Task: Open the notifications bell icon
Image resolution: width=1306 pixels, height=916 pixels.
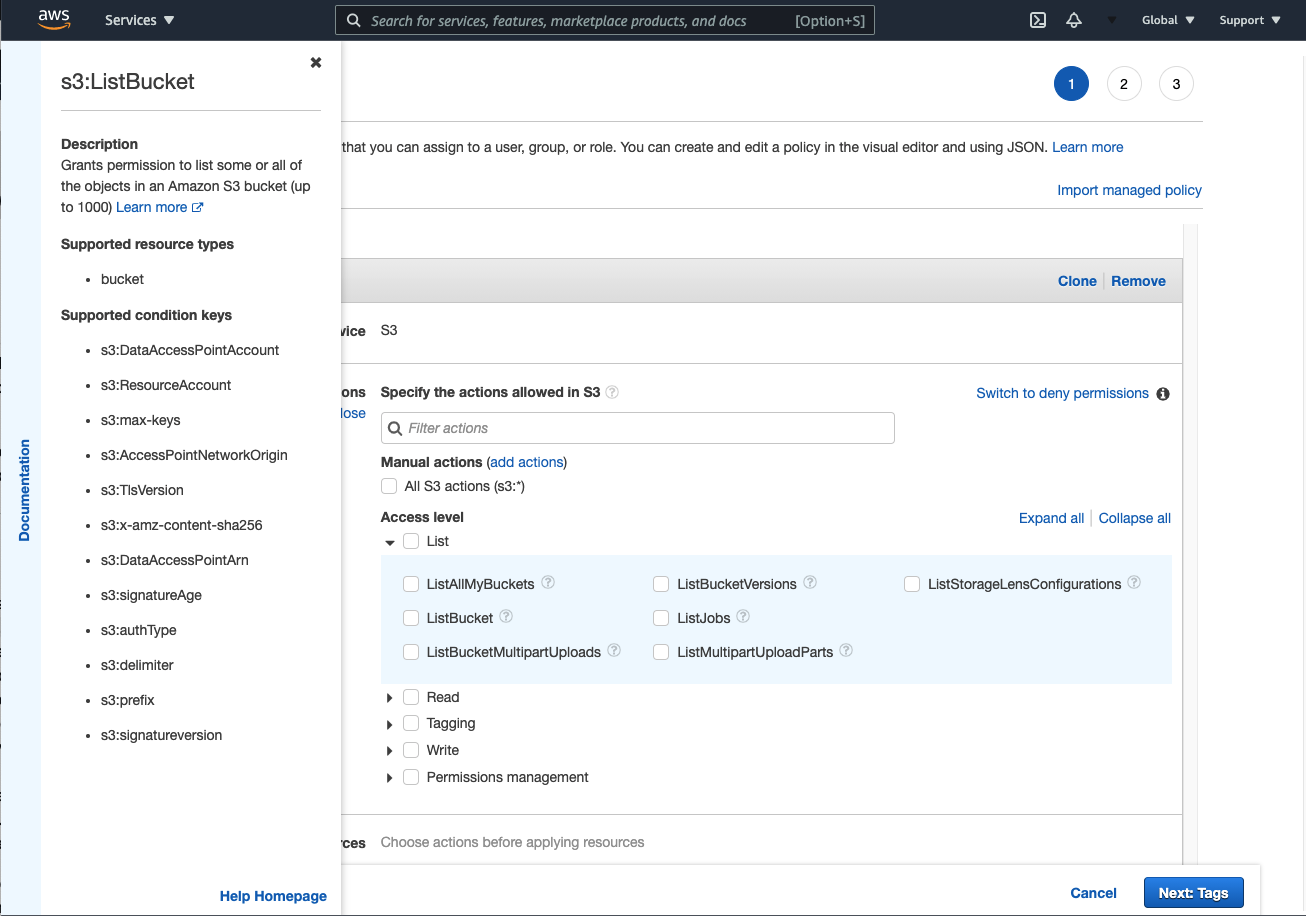Action: tap(1074, 19)
